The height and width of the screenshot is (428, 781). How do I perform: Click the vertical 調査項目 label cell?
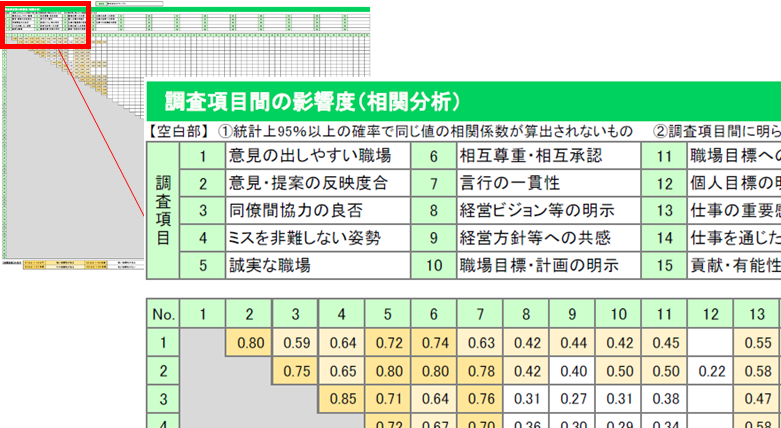click(162, 211)
